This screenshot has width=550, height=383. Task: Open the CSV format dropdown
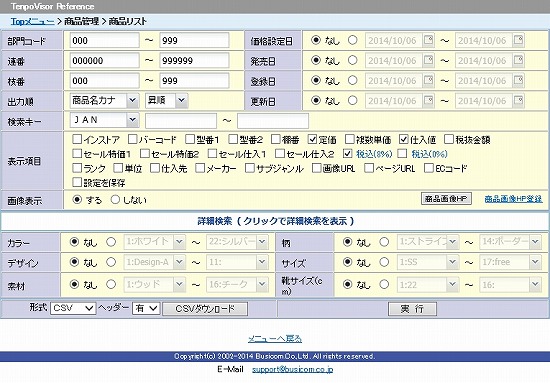(x=73, y=308)
